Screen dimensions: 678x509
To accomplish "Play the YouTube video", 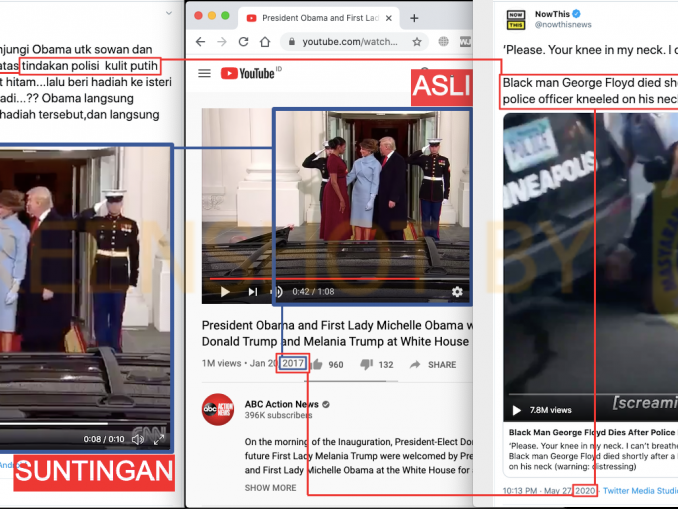I will point(225,292).
